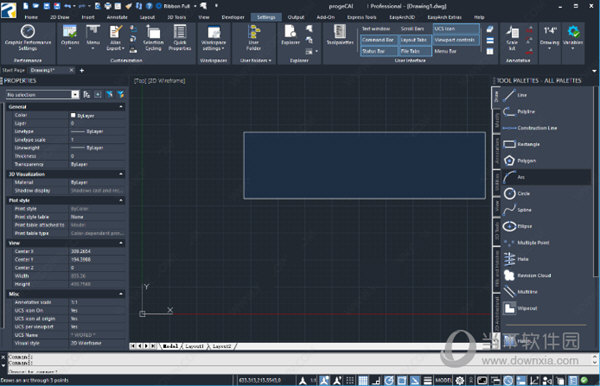600x386 pixels.
Task: Open Graphic Performance Settings
Action: click(28, 38)
